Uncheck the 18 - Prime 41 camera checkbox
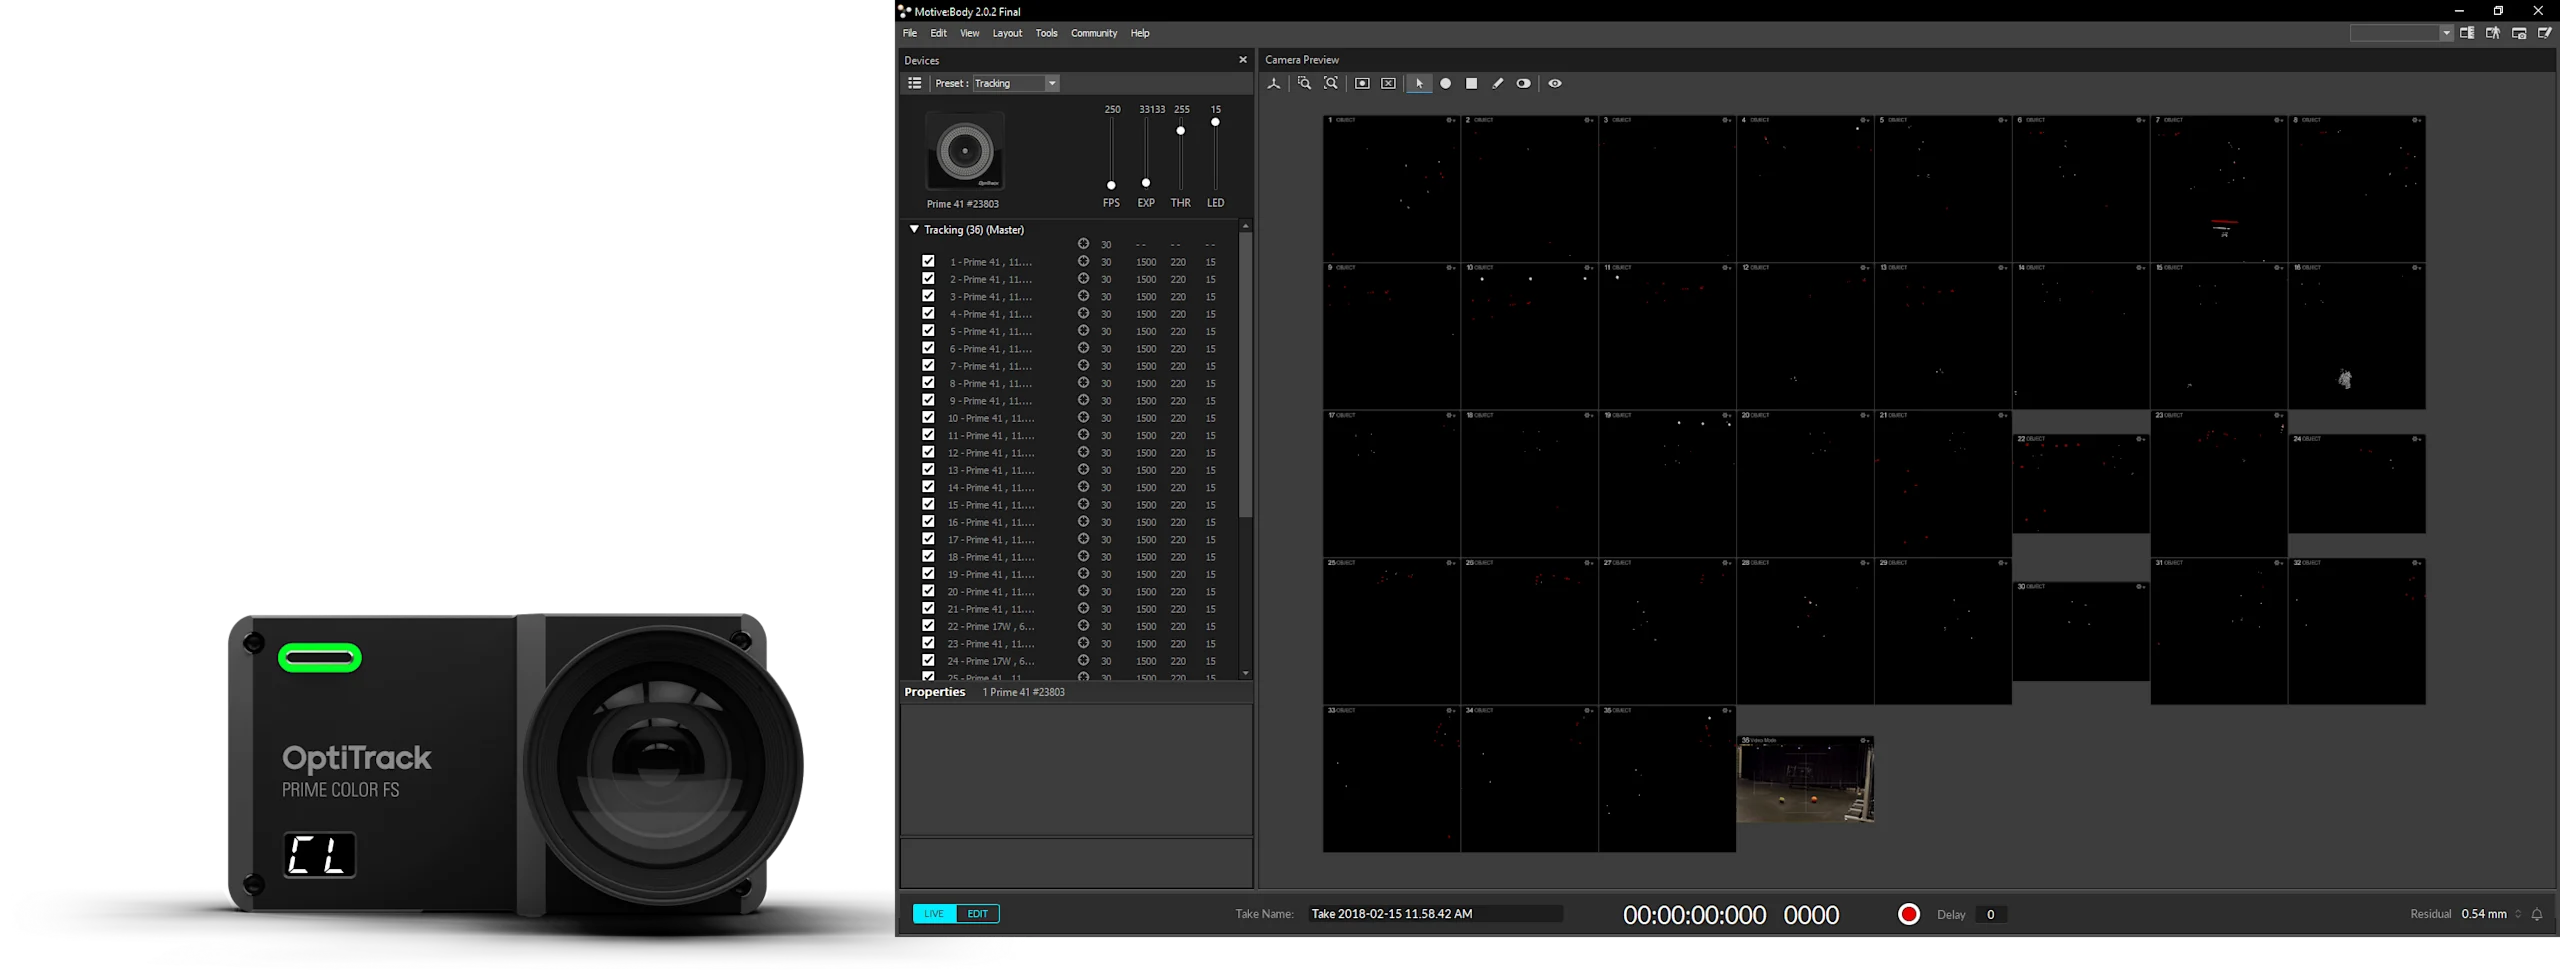This screenshot has width=2560, height=970. click(928, 557)
